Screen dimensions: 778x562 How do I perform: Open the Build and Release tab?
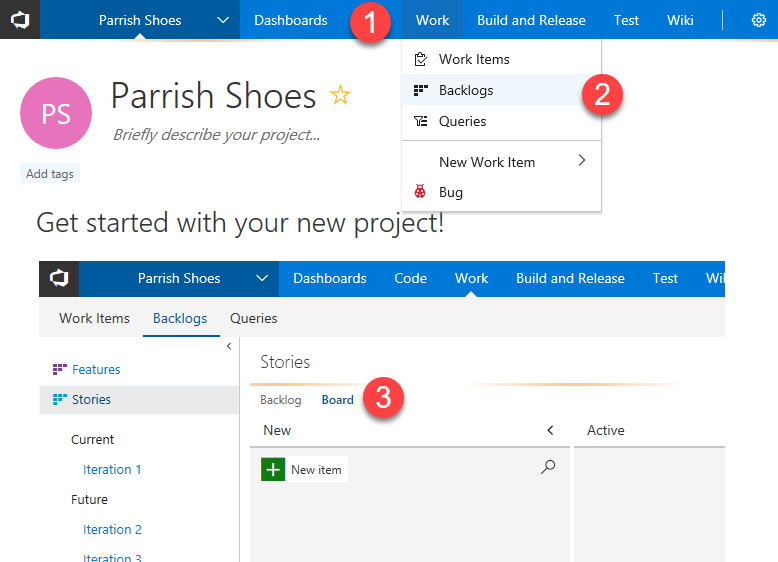point(531,20)
